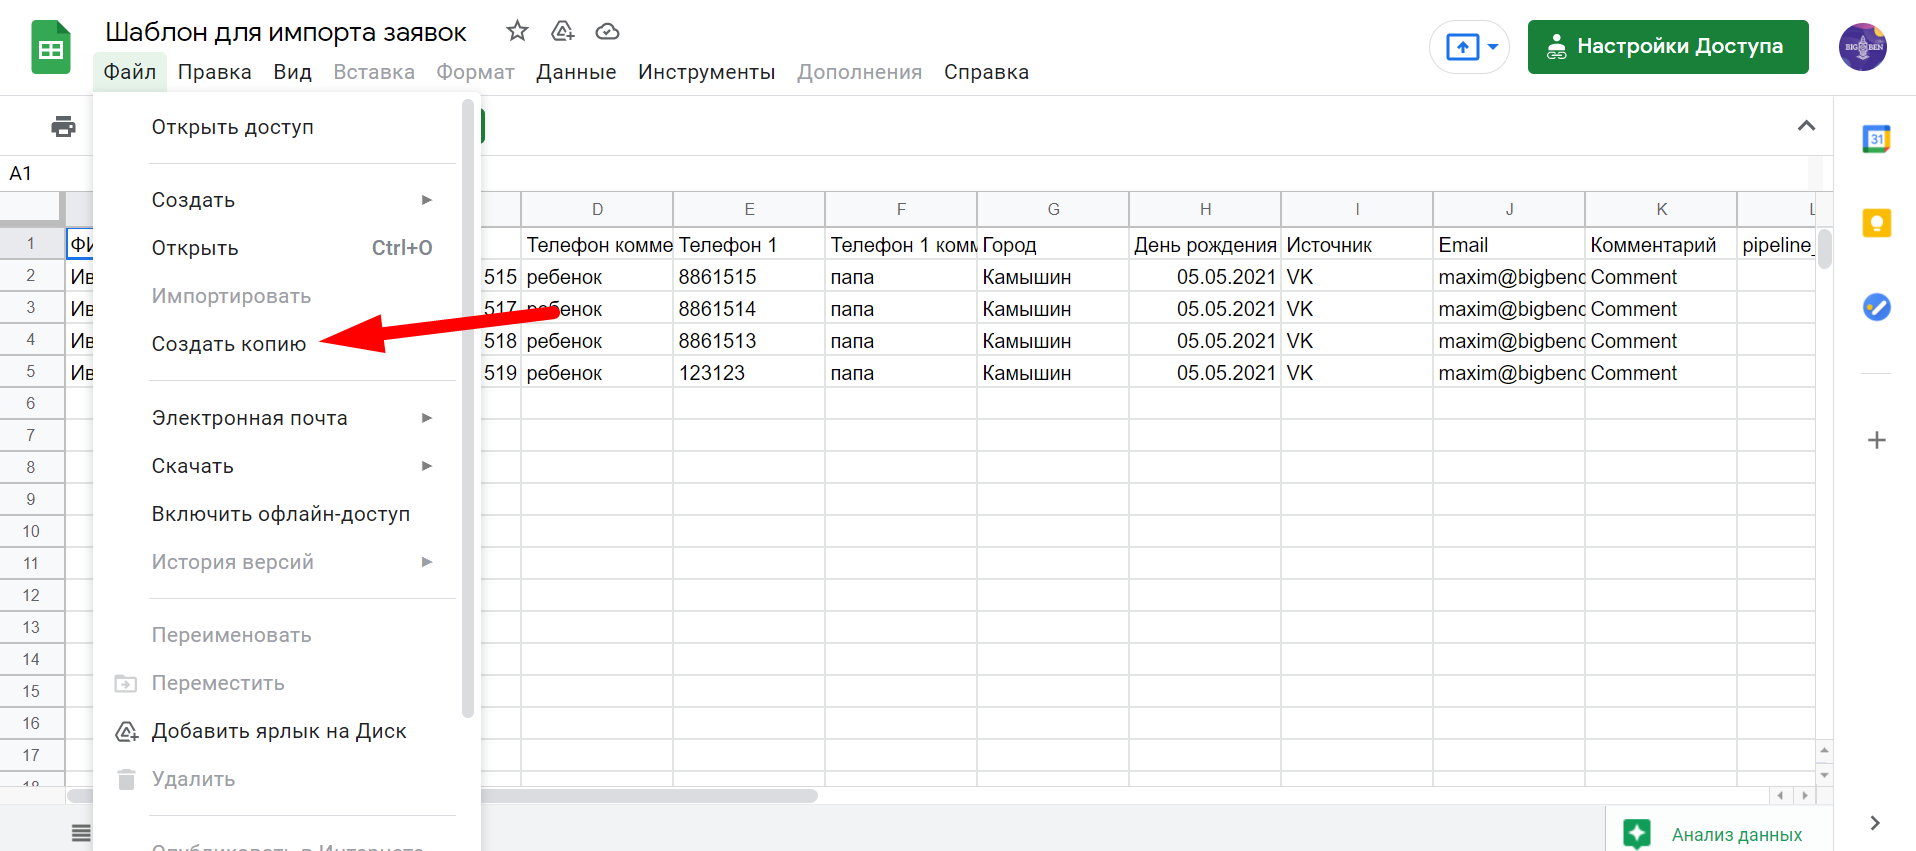
Task: Click the День рождения header cell
Action: pos(1205,245)
